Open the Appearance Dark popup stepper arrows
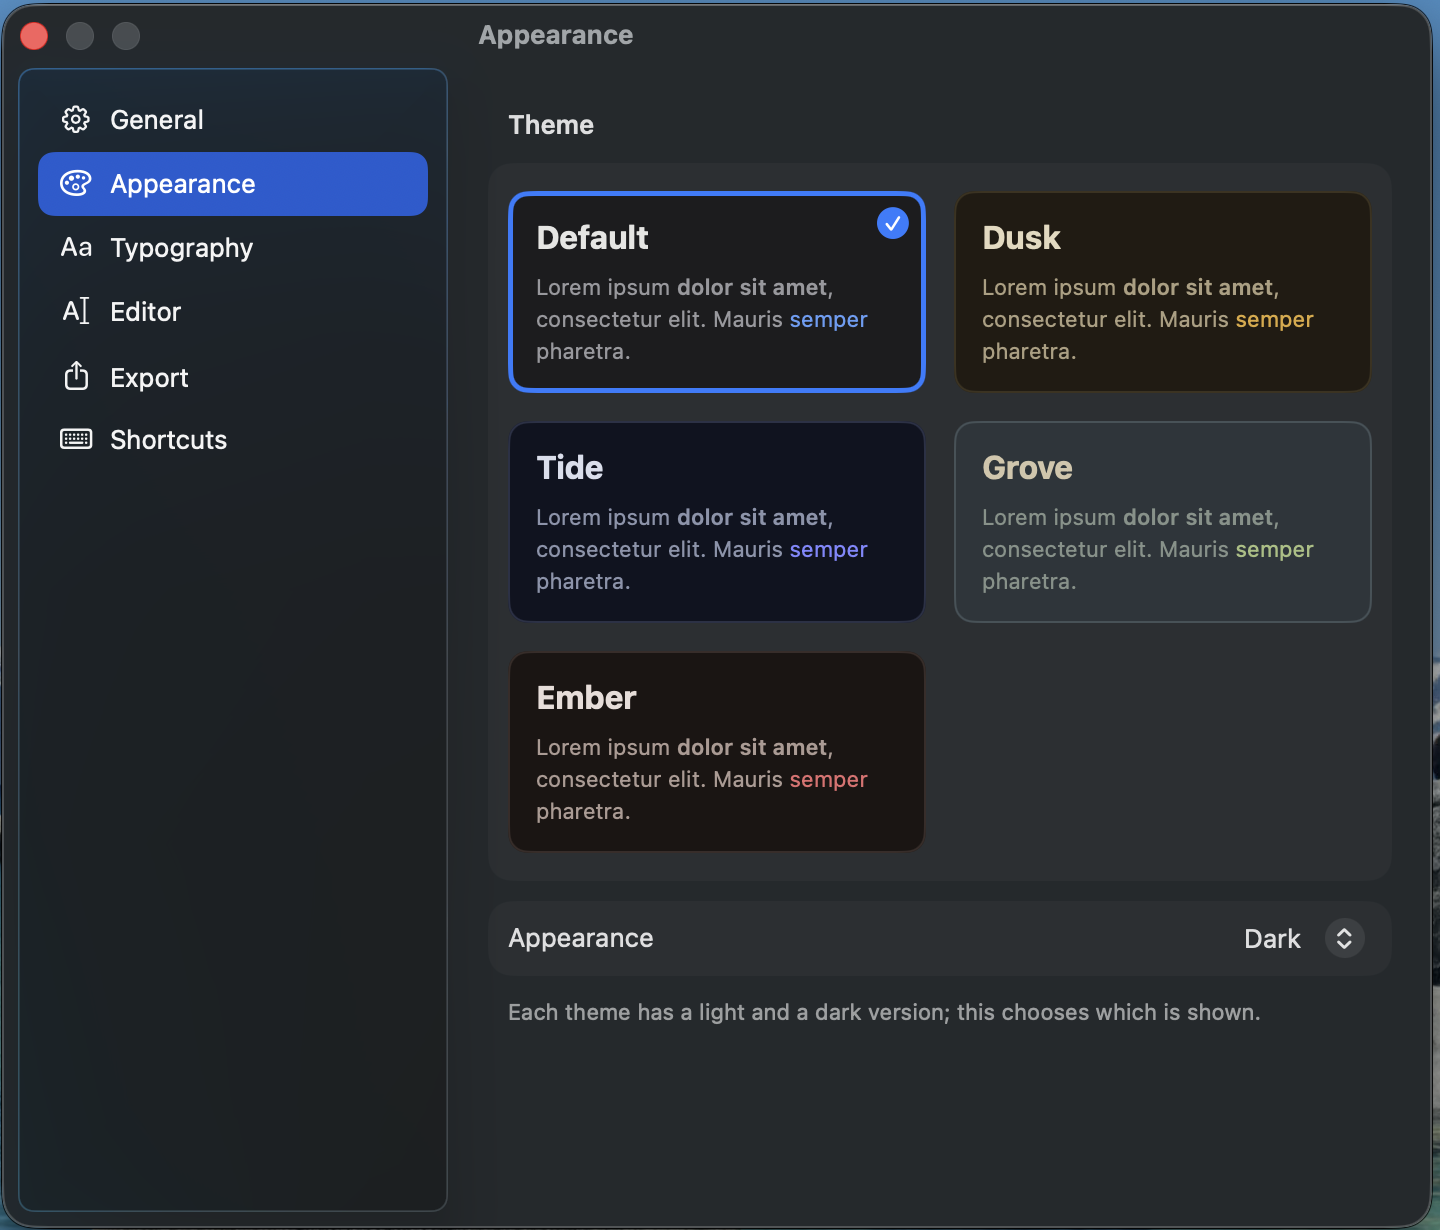The height and width of the screenshot is (1230, 1440). (1345, 938)
